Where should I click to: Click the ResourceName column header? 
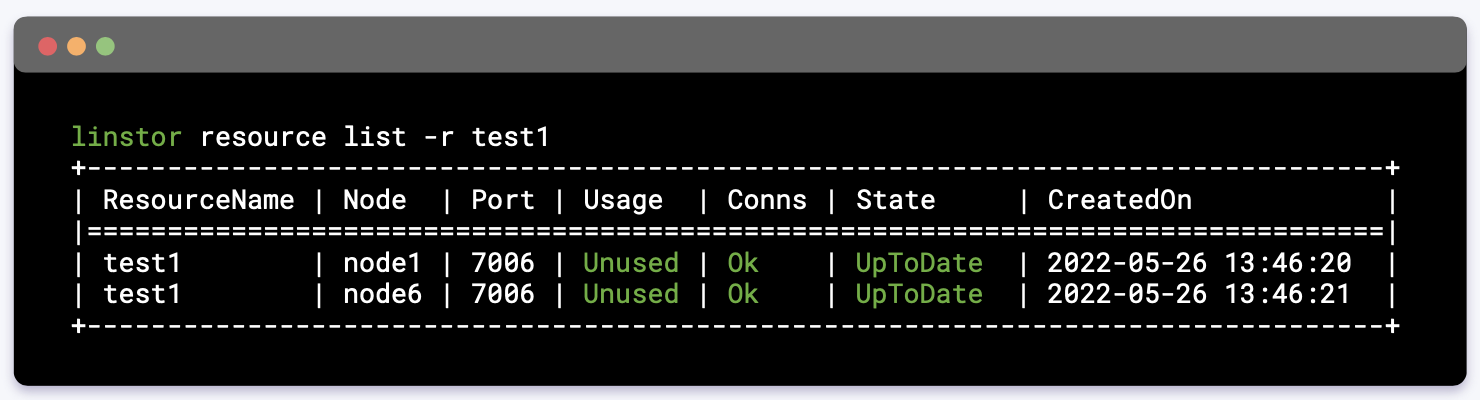(x=199, y=200)
